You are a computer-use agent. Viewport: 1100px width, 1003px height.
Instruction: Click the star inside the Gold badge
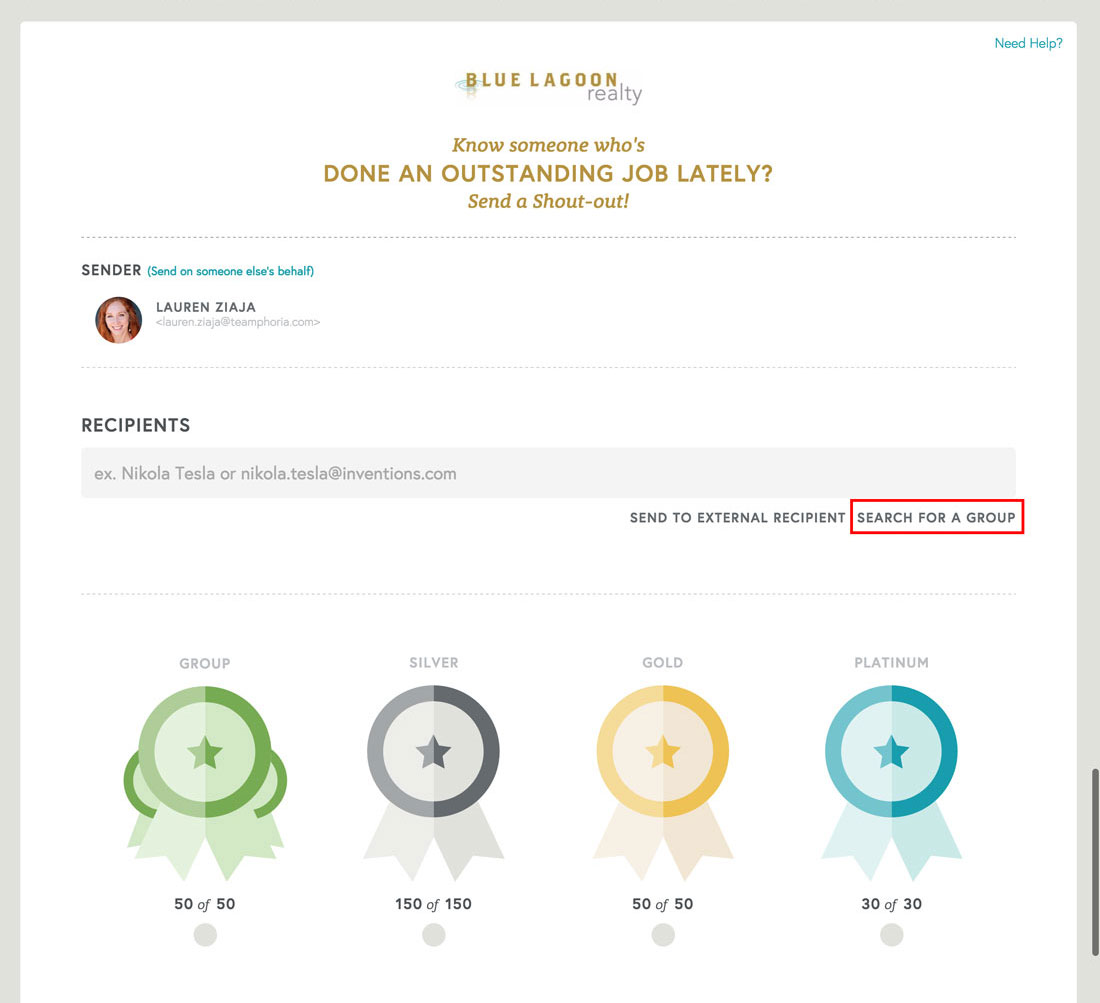click(x=663, y=752)
